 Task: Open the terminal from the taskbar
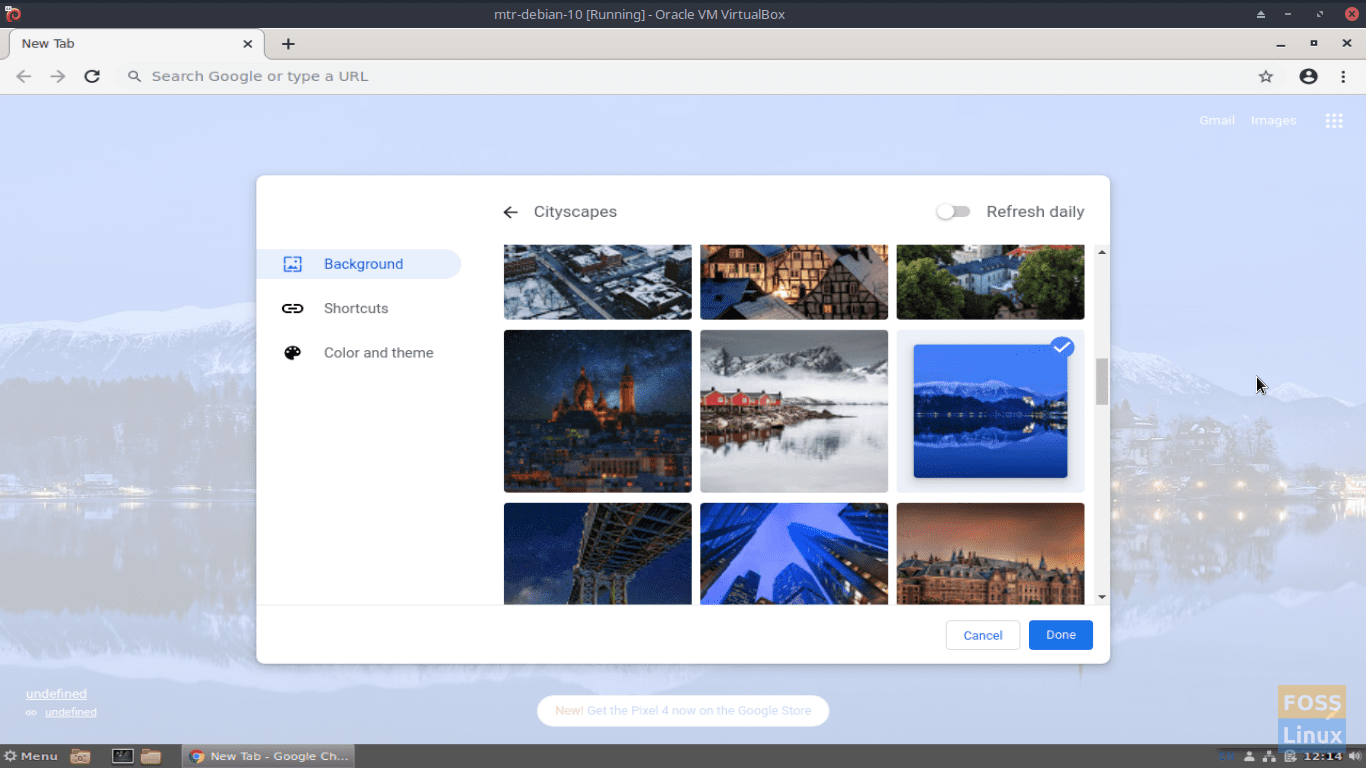(123, 756)
